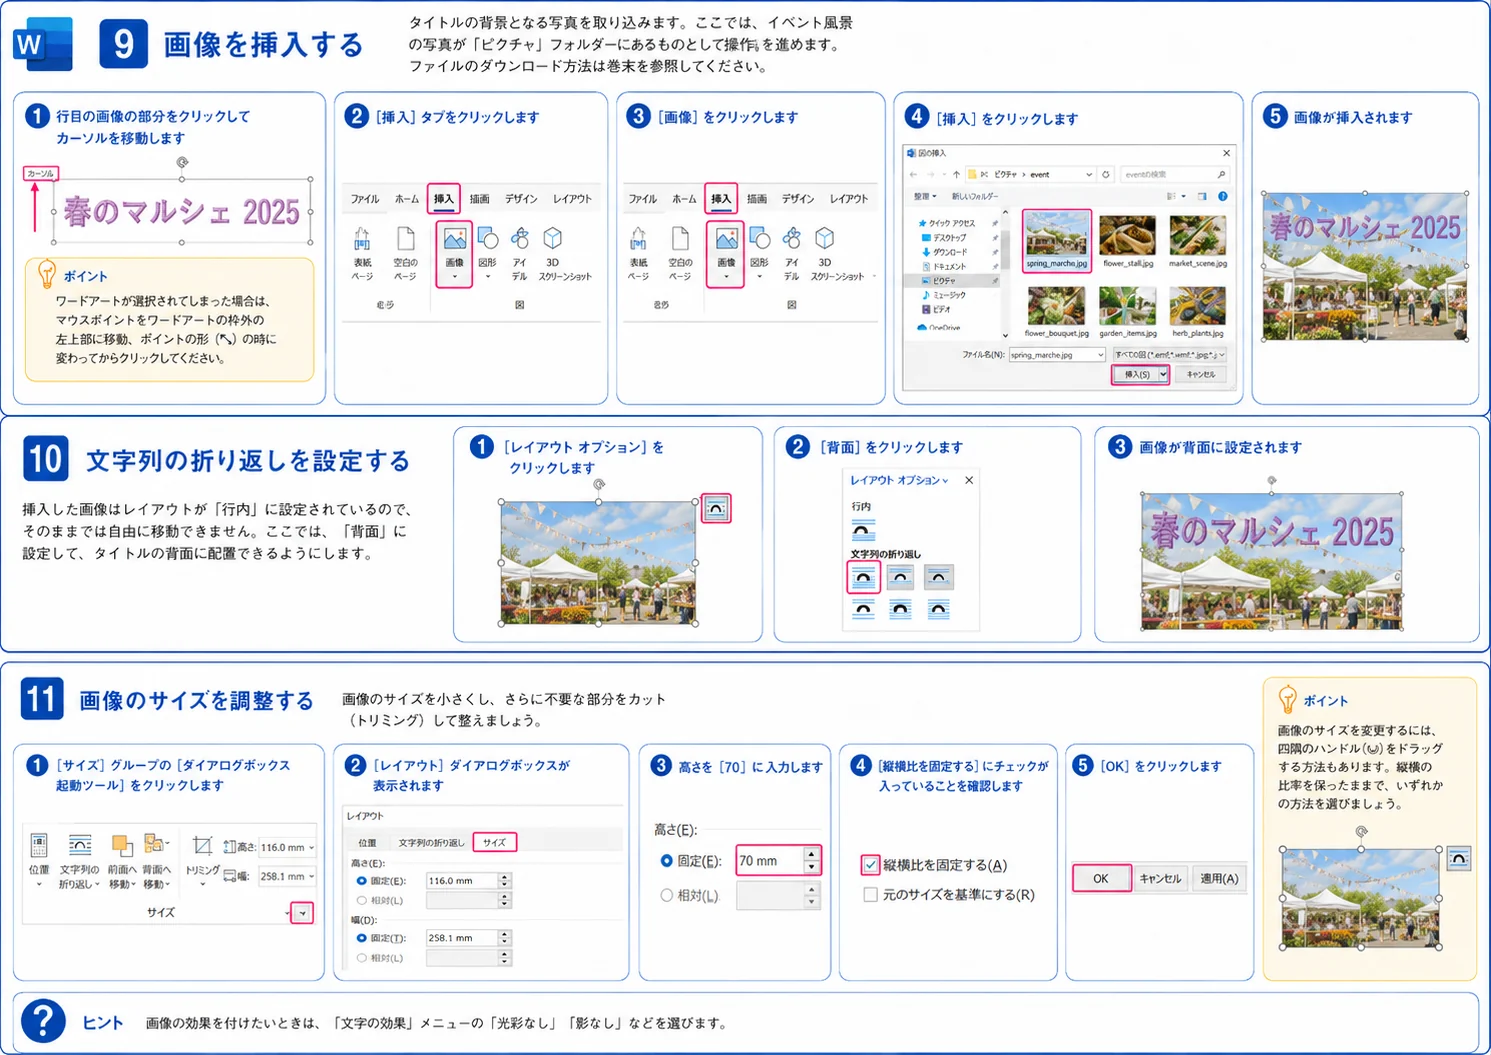
Task: Click the 背面へ移動 send-backward icon
Action: point(155,843)
